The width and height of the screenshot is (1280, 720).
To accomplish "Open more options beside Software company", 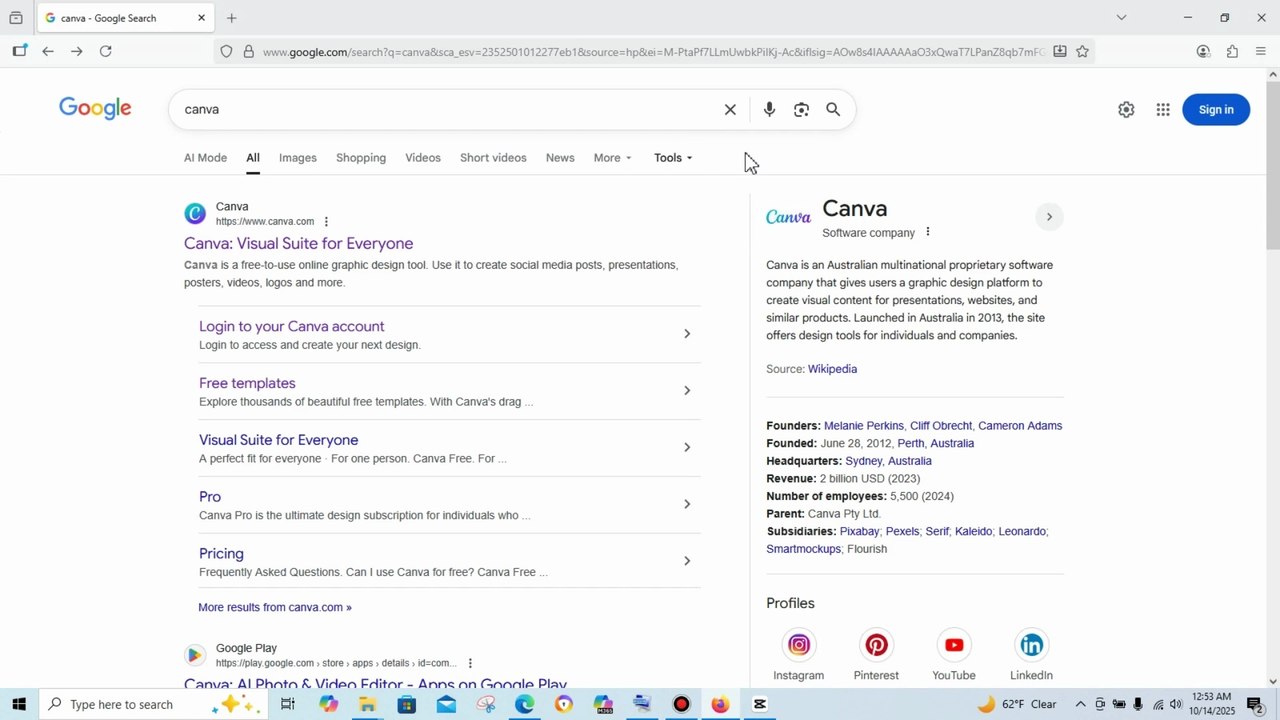I will click(x=928, y=232).
